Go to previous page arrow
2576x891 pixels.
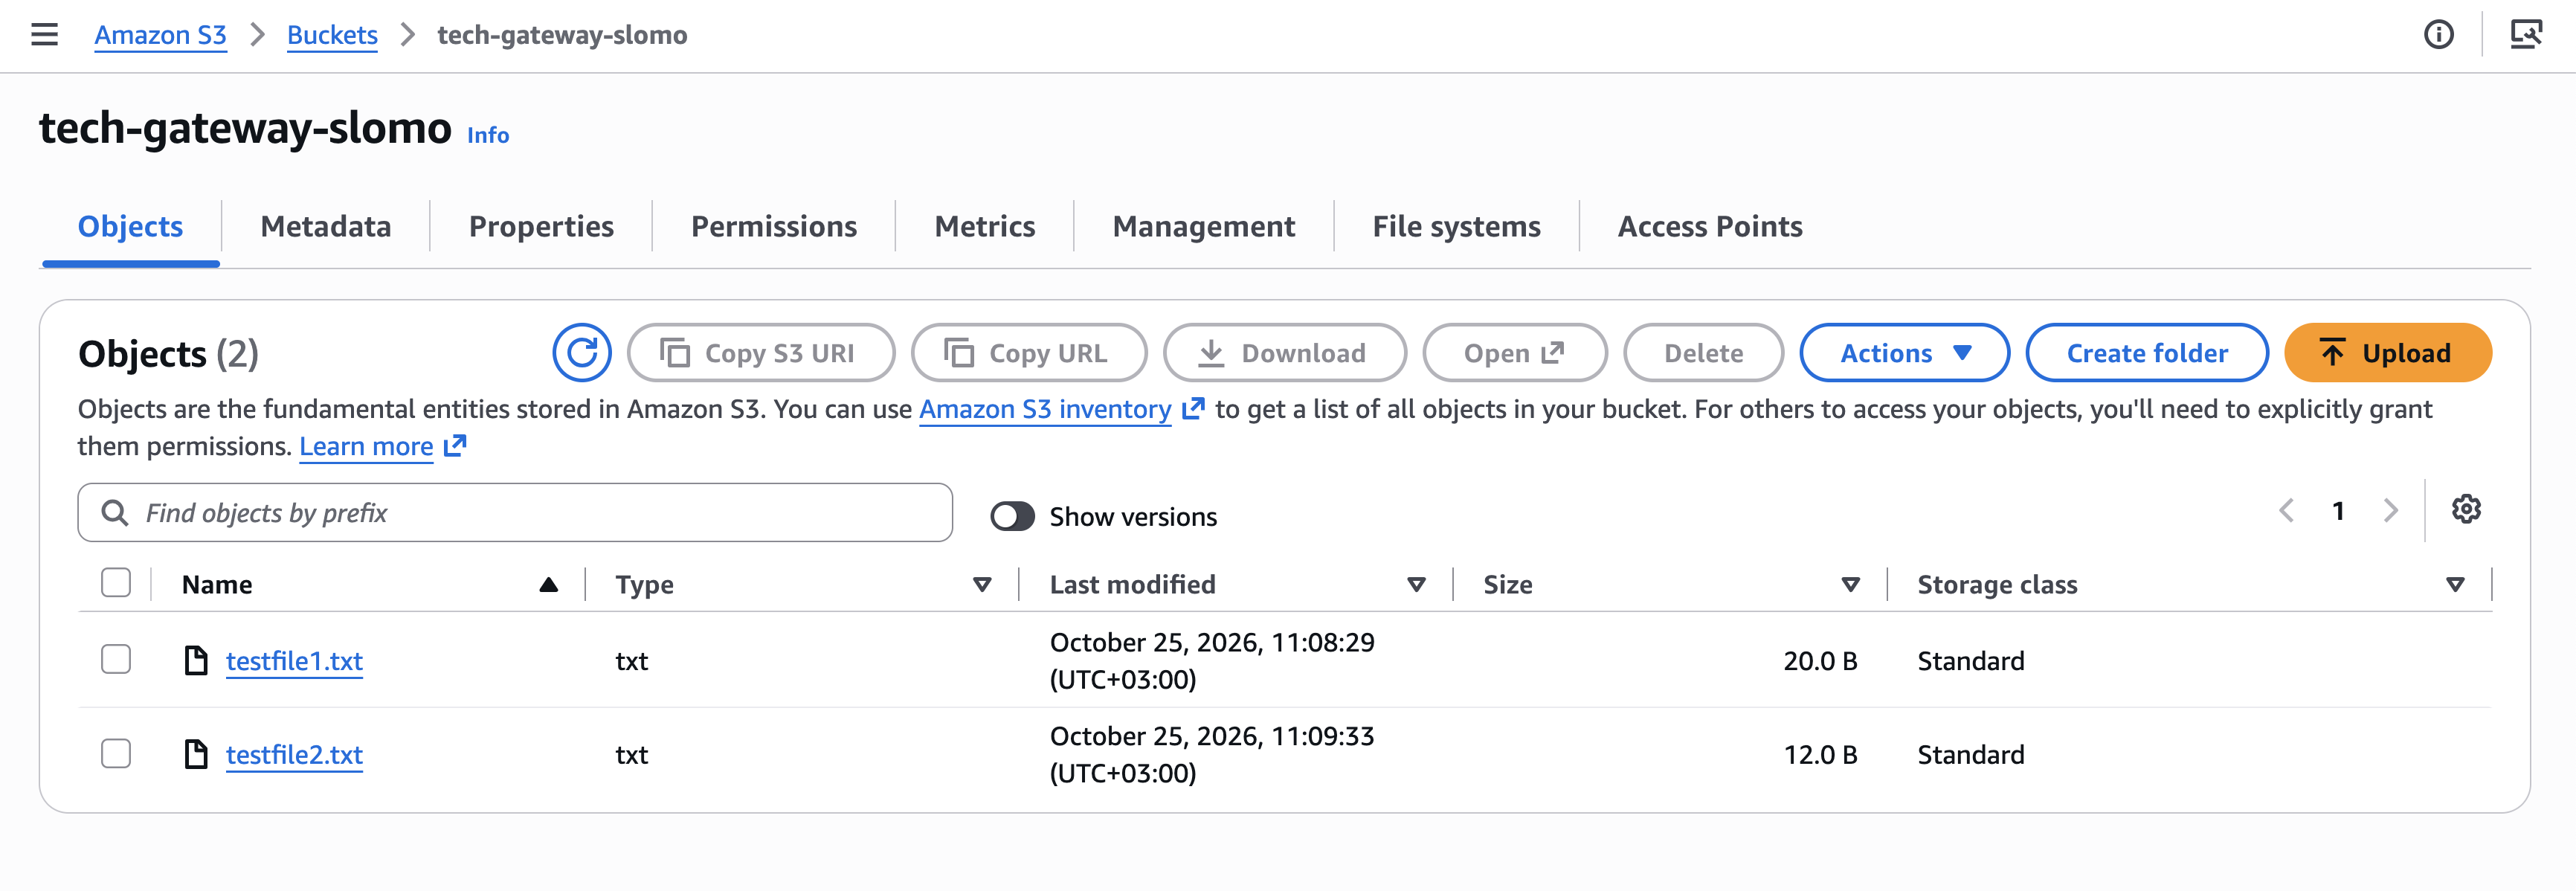(2287, 511)
